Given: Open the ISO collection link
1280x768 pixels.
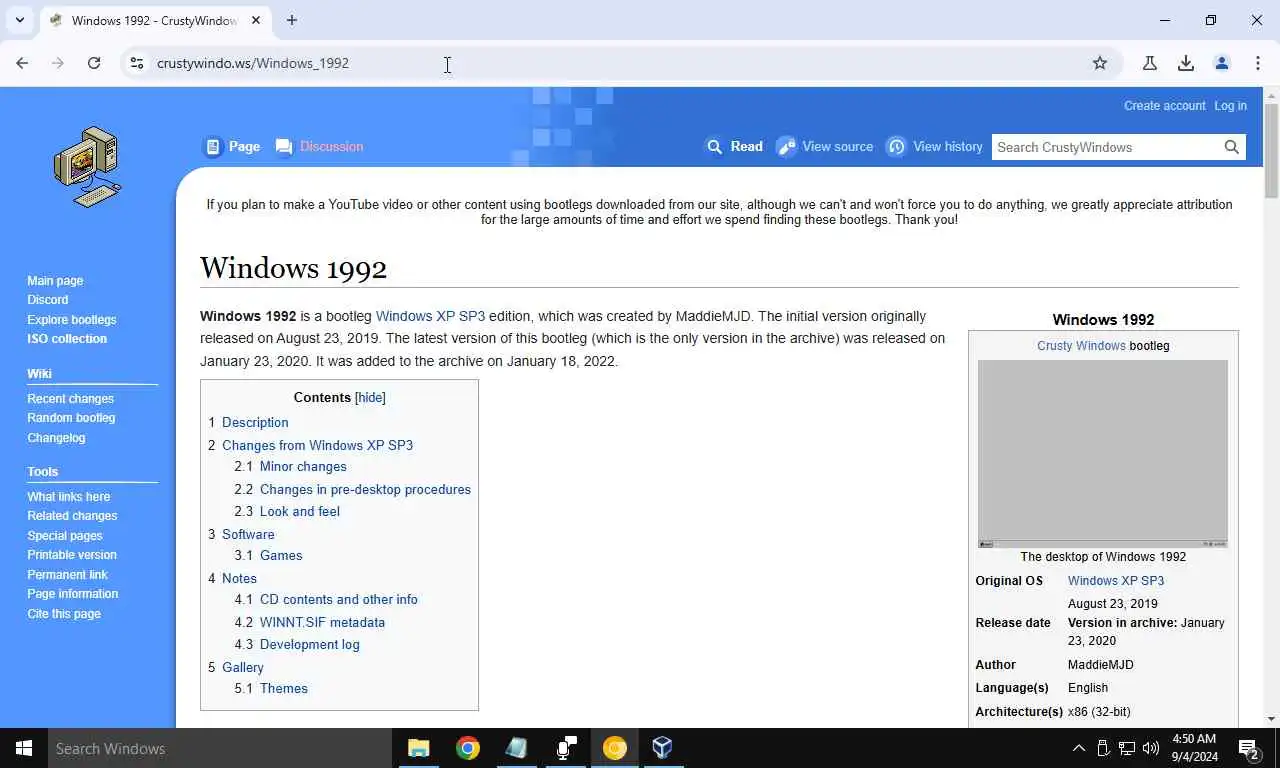Looking at the screenshot, I should pyautogui.click(x=67, y=339).
